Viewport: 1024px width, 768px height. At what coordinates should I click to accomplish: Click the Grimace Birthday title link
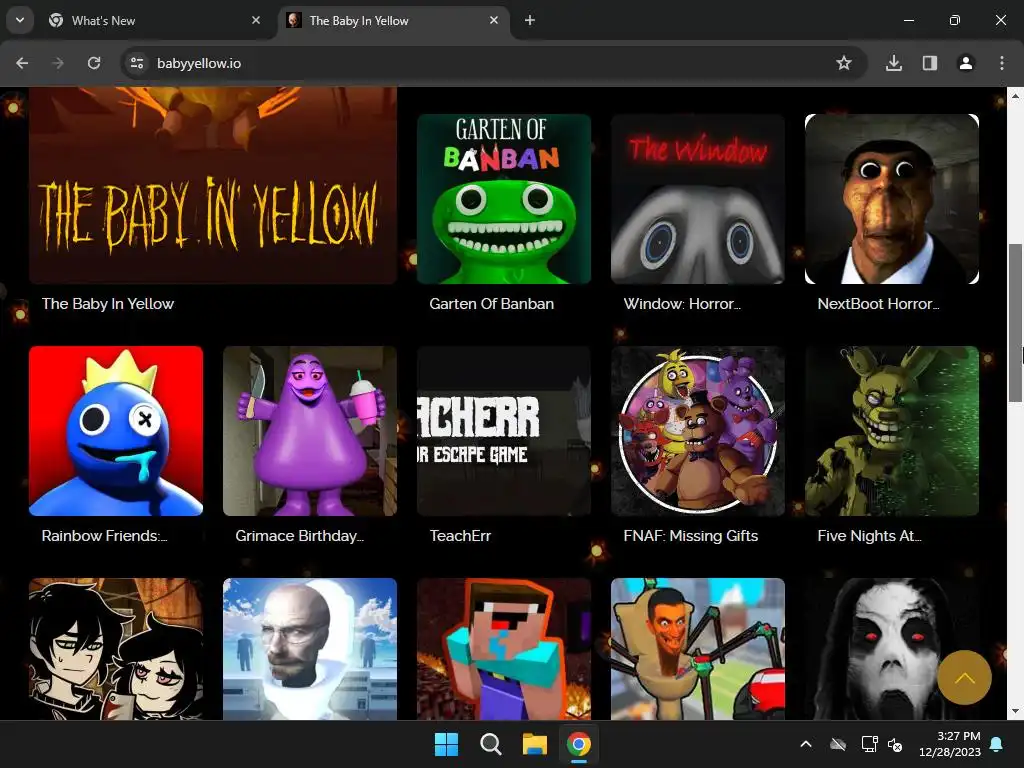300,536
